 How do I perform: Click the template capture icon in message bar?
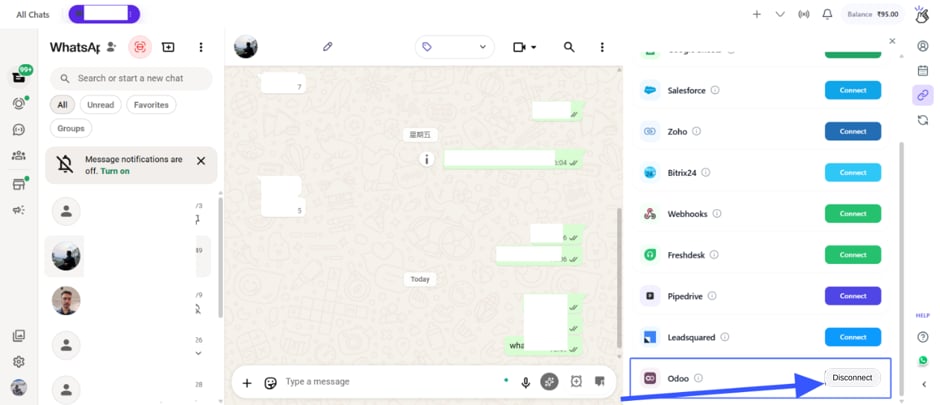point(576,381)
